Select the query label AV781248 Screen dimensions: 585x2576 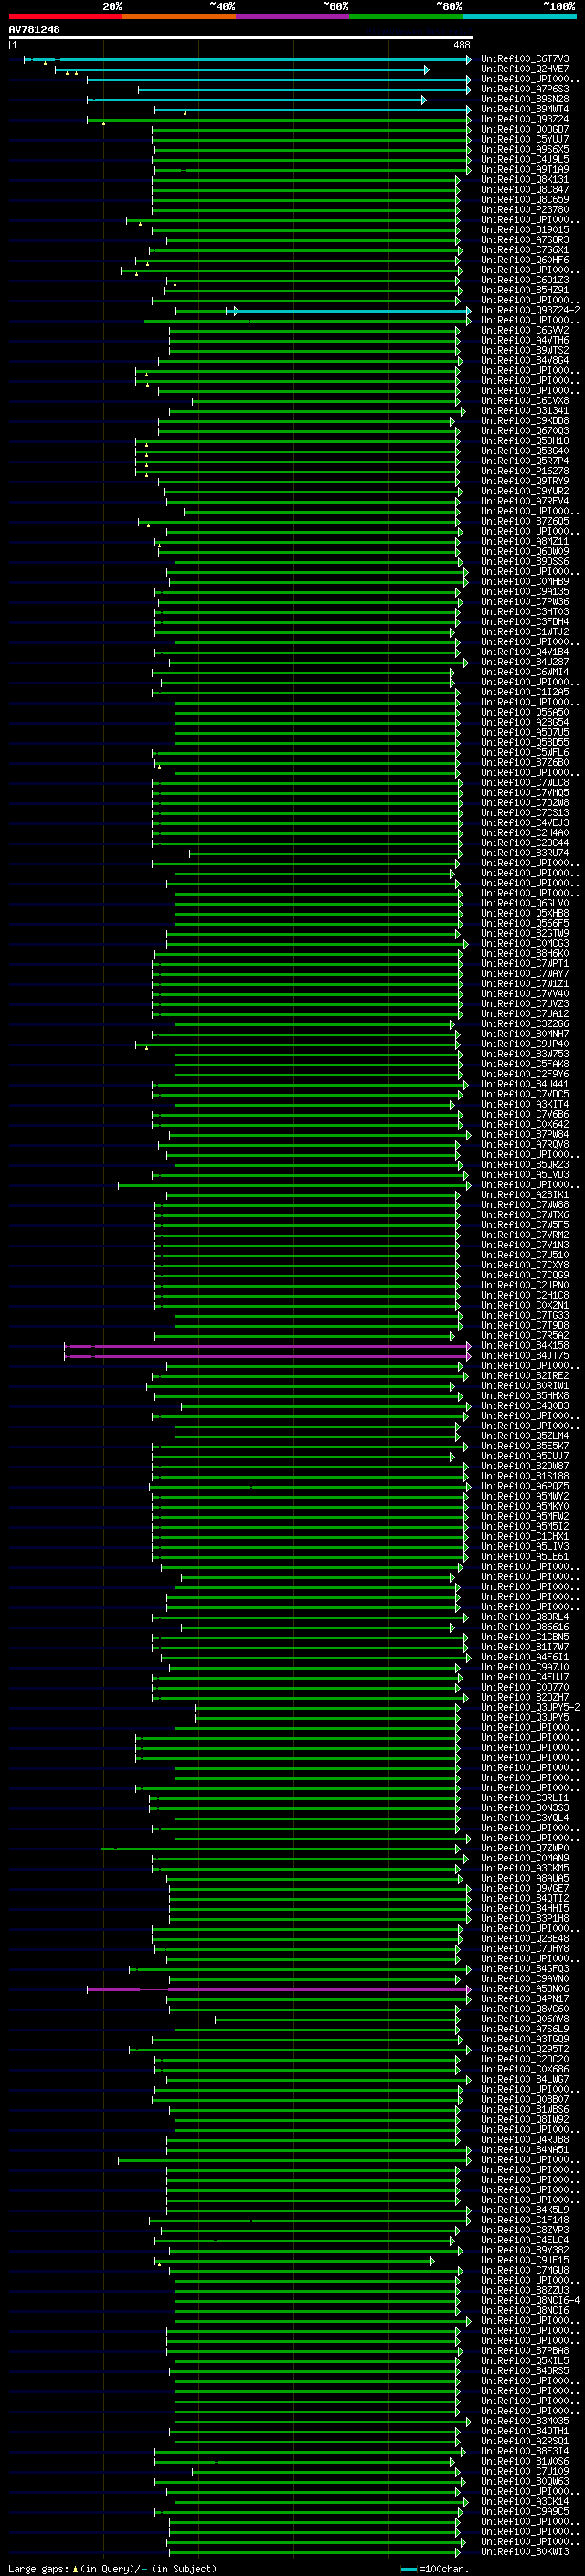click(x=34, y=29)
